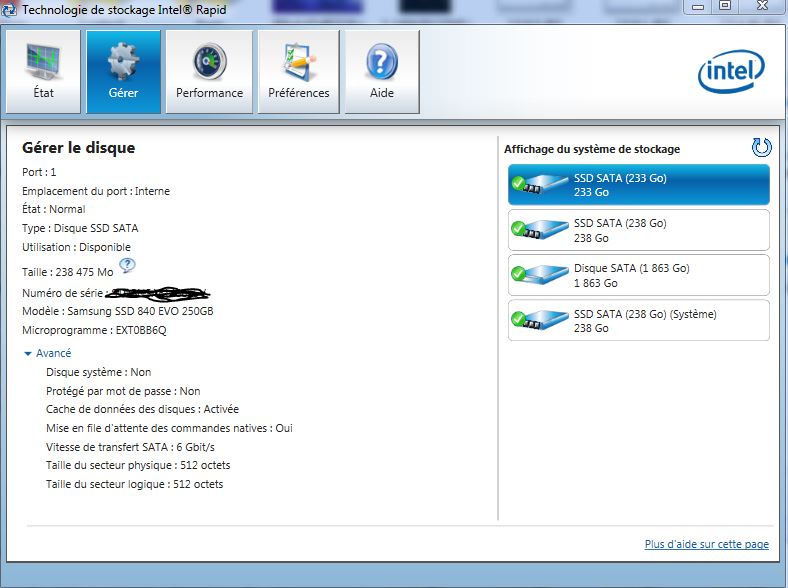Open the État status tab

(x=43, y=71)
